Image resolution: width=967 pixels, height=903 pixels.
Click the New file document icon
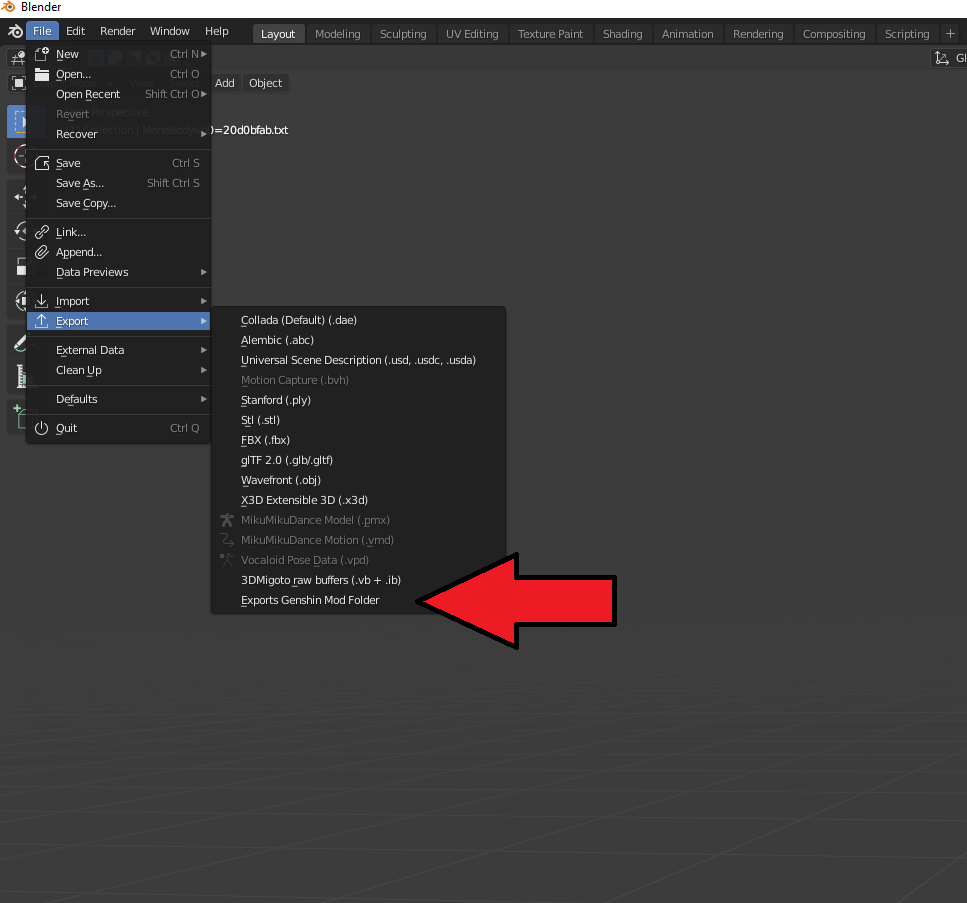pyautogui.click(x=41, y=54)
